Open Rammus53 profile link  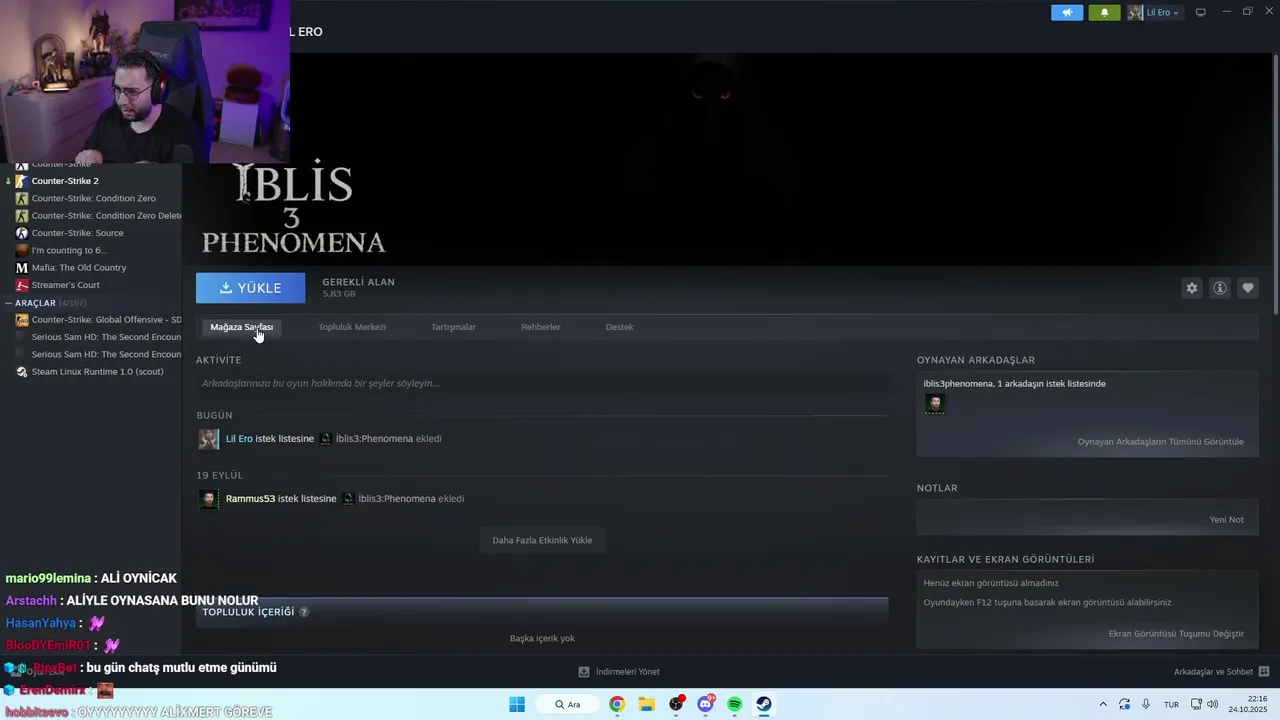click(250, 498)
